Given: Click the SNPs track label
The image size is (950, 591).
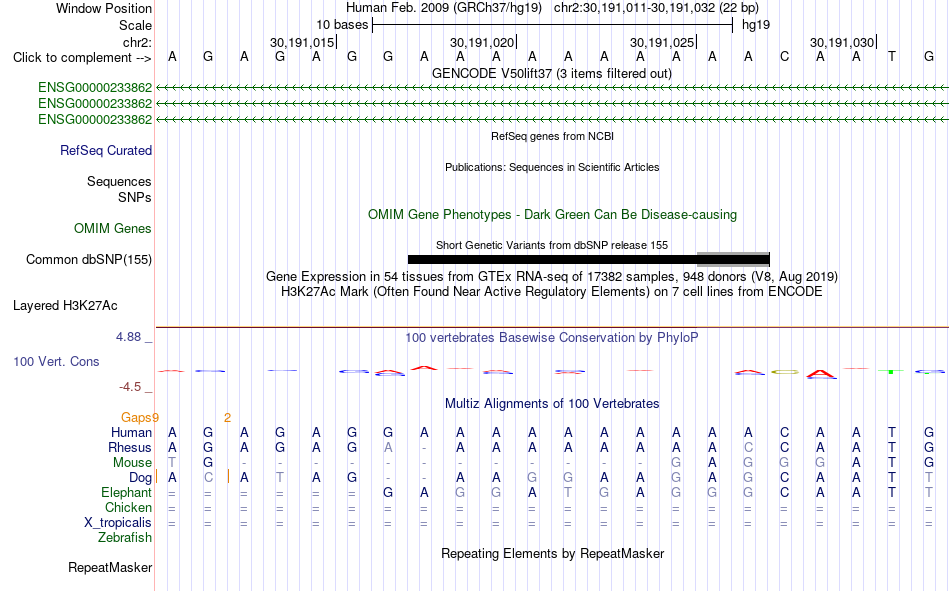Looking at the screenshot, I should pyautogui.click(x=135, y=197).
